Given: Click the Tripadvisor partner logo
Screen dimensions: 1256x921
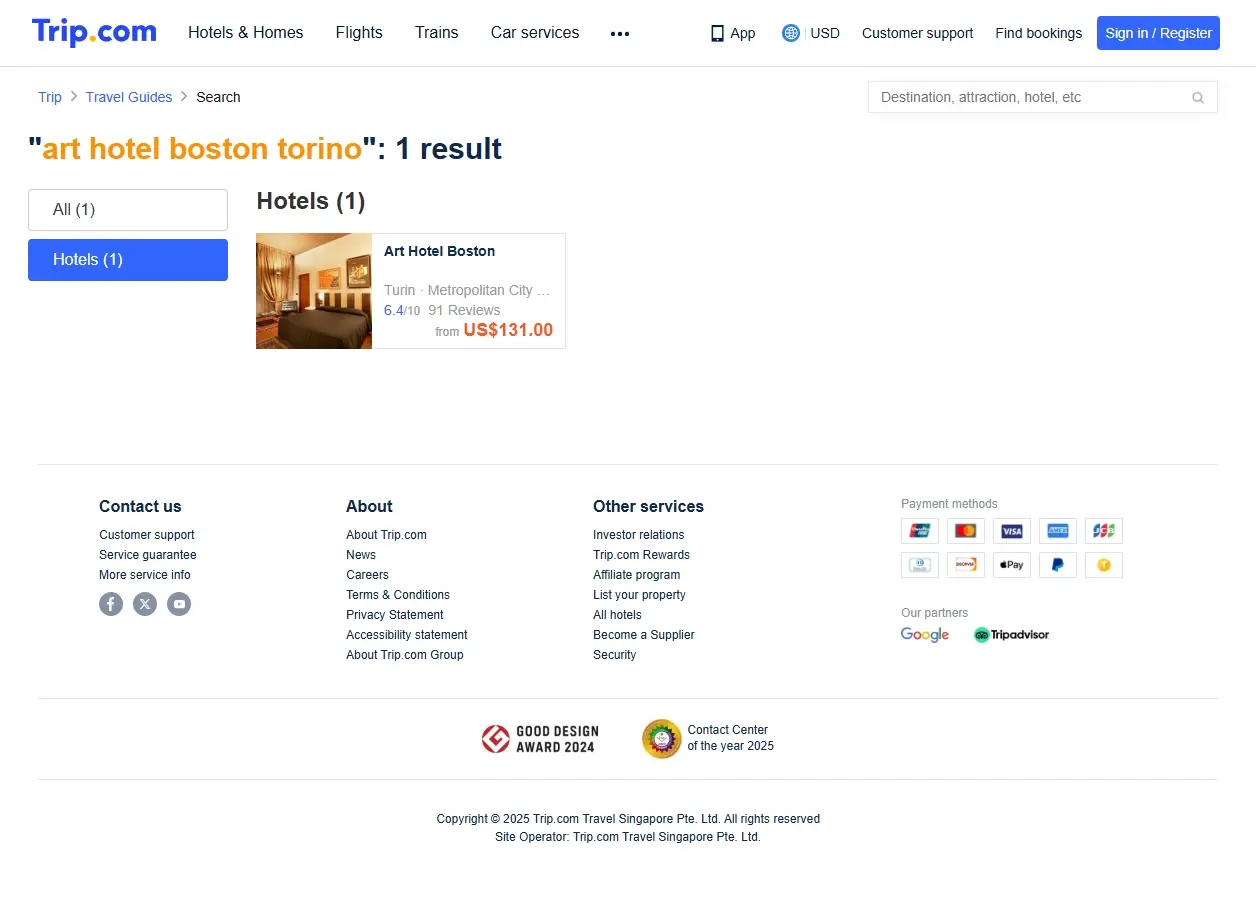Looking at the screenshot, I should click(x=1011, y=635).
